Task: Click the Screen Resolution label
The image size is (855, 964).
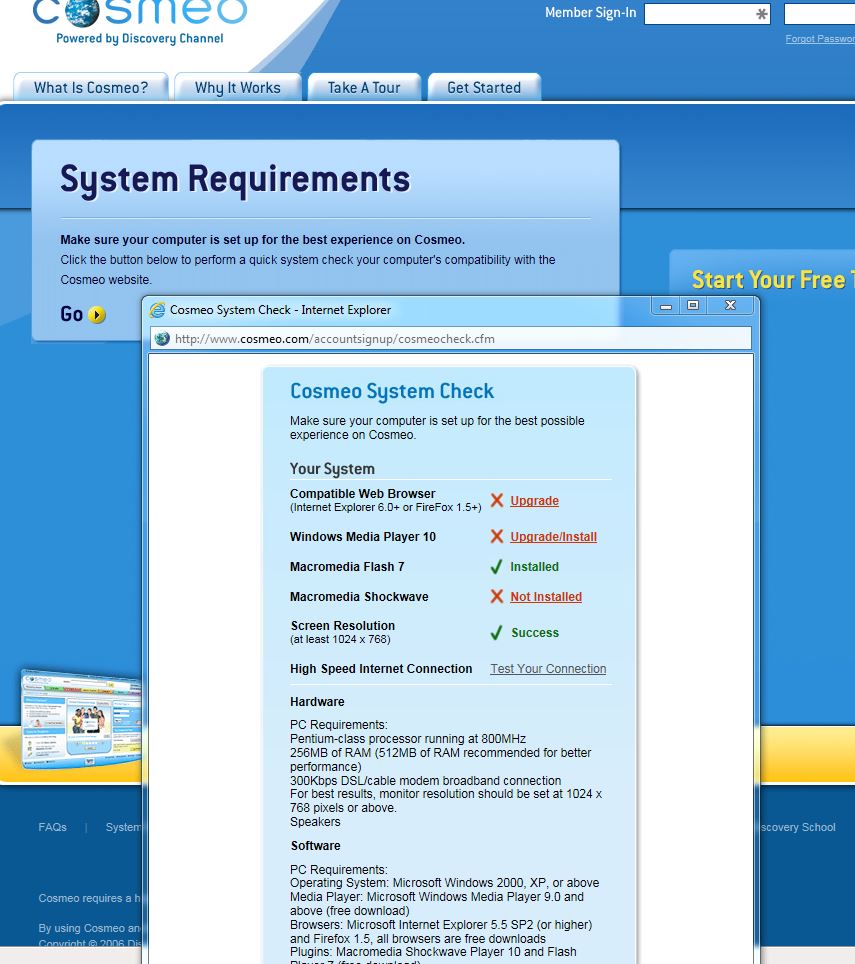Action: [x=342, y=626]
